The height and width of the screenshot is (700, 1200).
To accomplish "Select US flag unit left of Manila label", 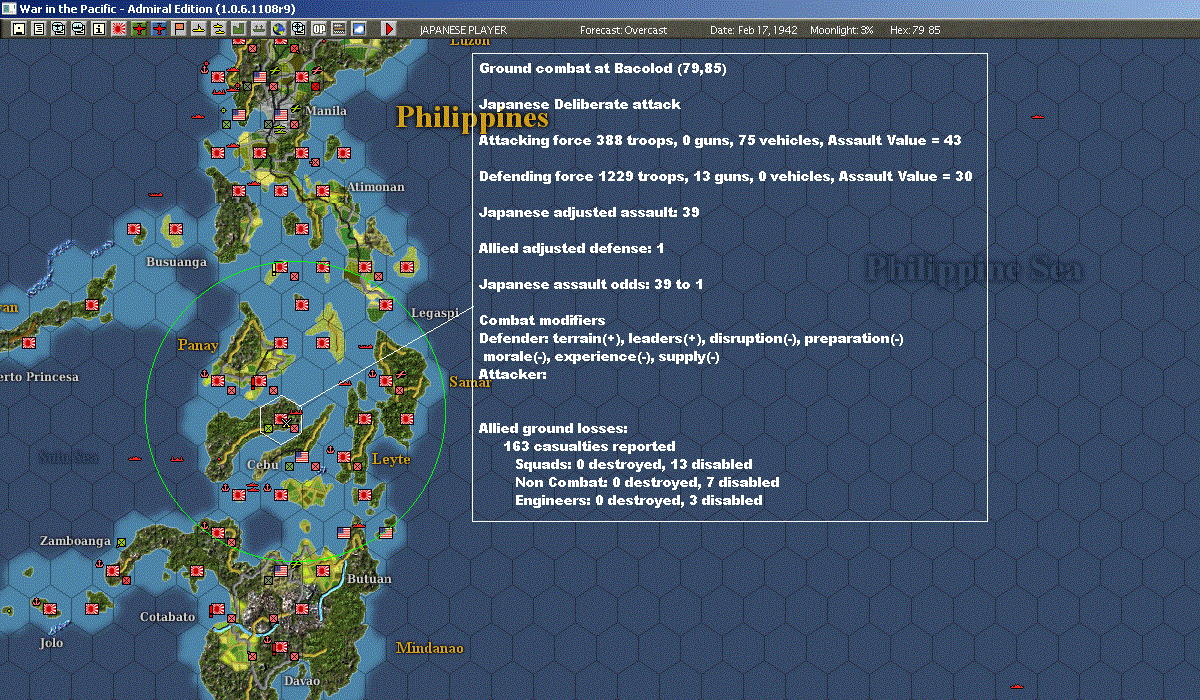I will pos(281,114).
